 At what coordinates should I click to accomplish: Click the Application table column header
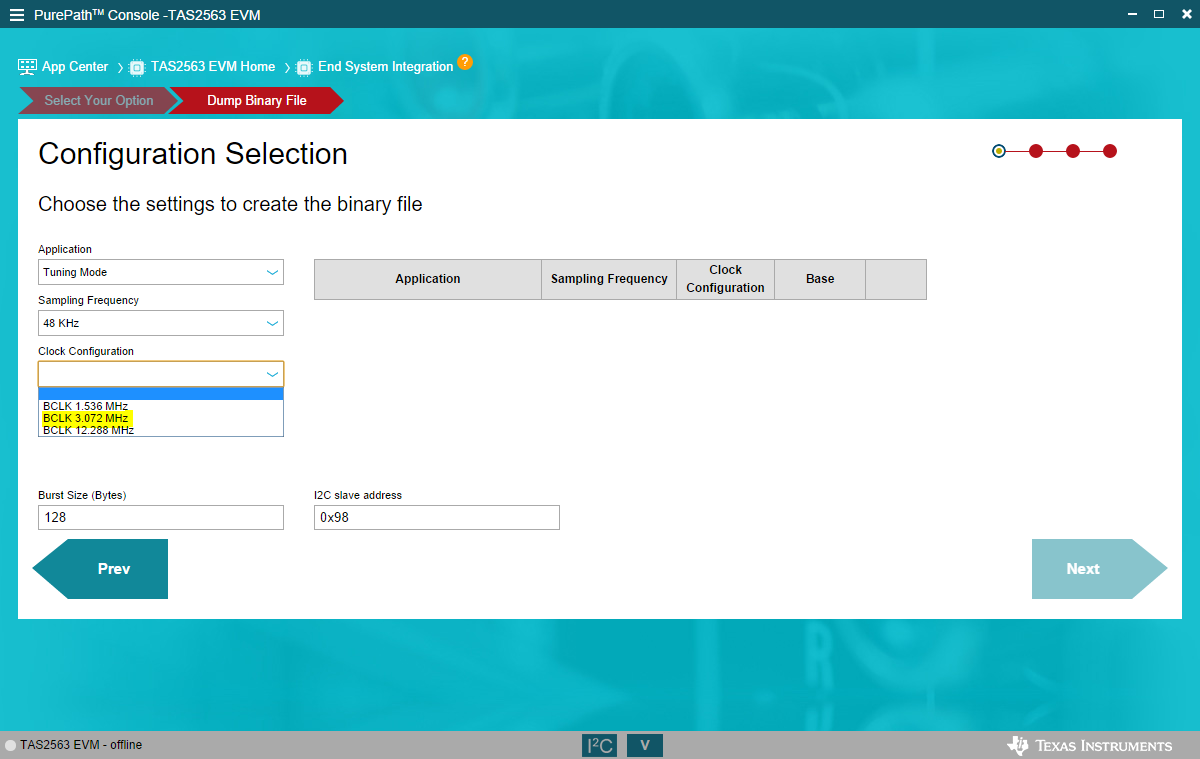coord(428,279)
